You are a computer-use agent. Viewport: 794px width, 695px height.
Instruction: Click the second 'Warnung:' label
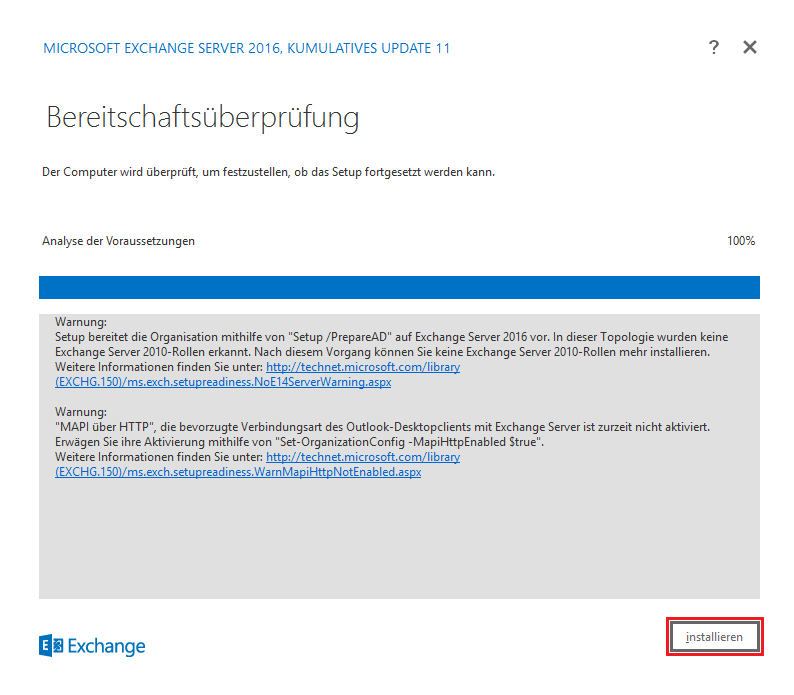(81, 412)
